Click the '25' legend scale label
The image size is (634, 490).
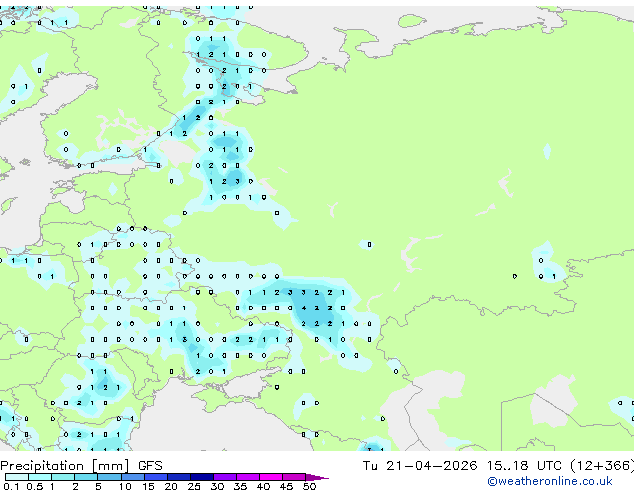(x=194, y=486)
